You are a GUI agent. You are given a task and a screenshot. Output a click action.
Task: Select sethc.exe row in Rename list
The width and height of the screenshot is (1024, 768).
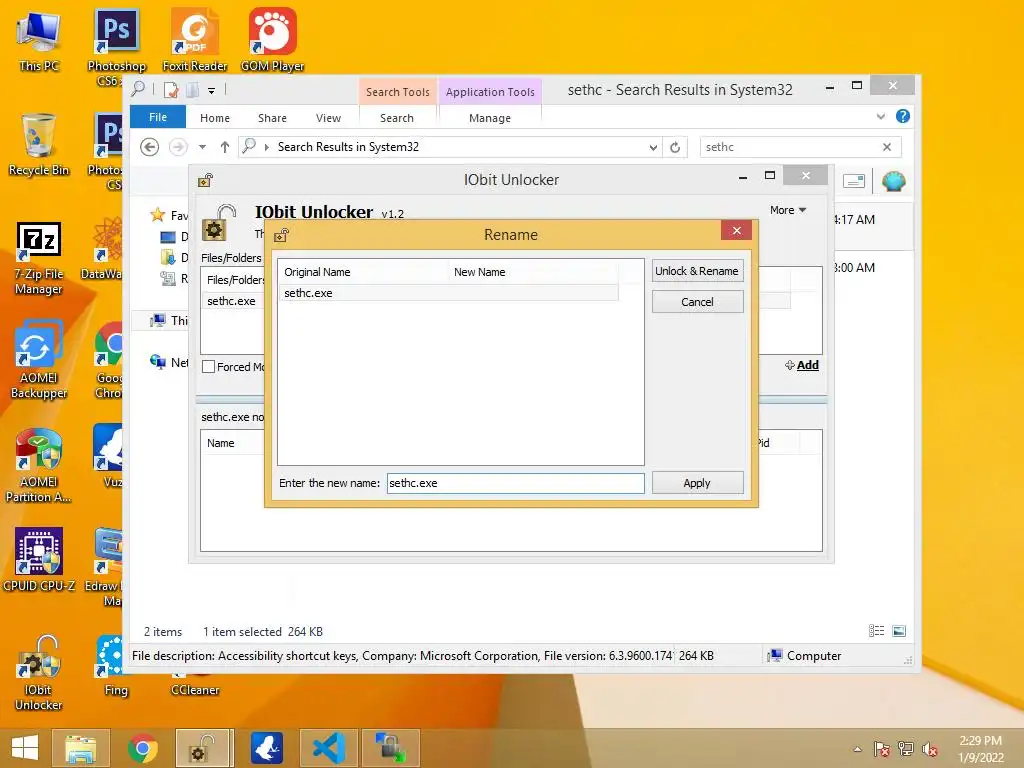(x=448, y=293)
